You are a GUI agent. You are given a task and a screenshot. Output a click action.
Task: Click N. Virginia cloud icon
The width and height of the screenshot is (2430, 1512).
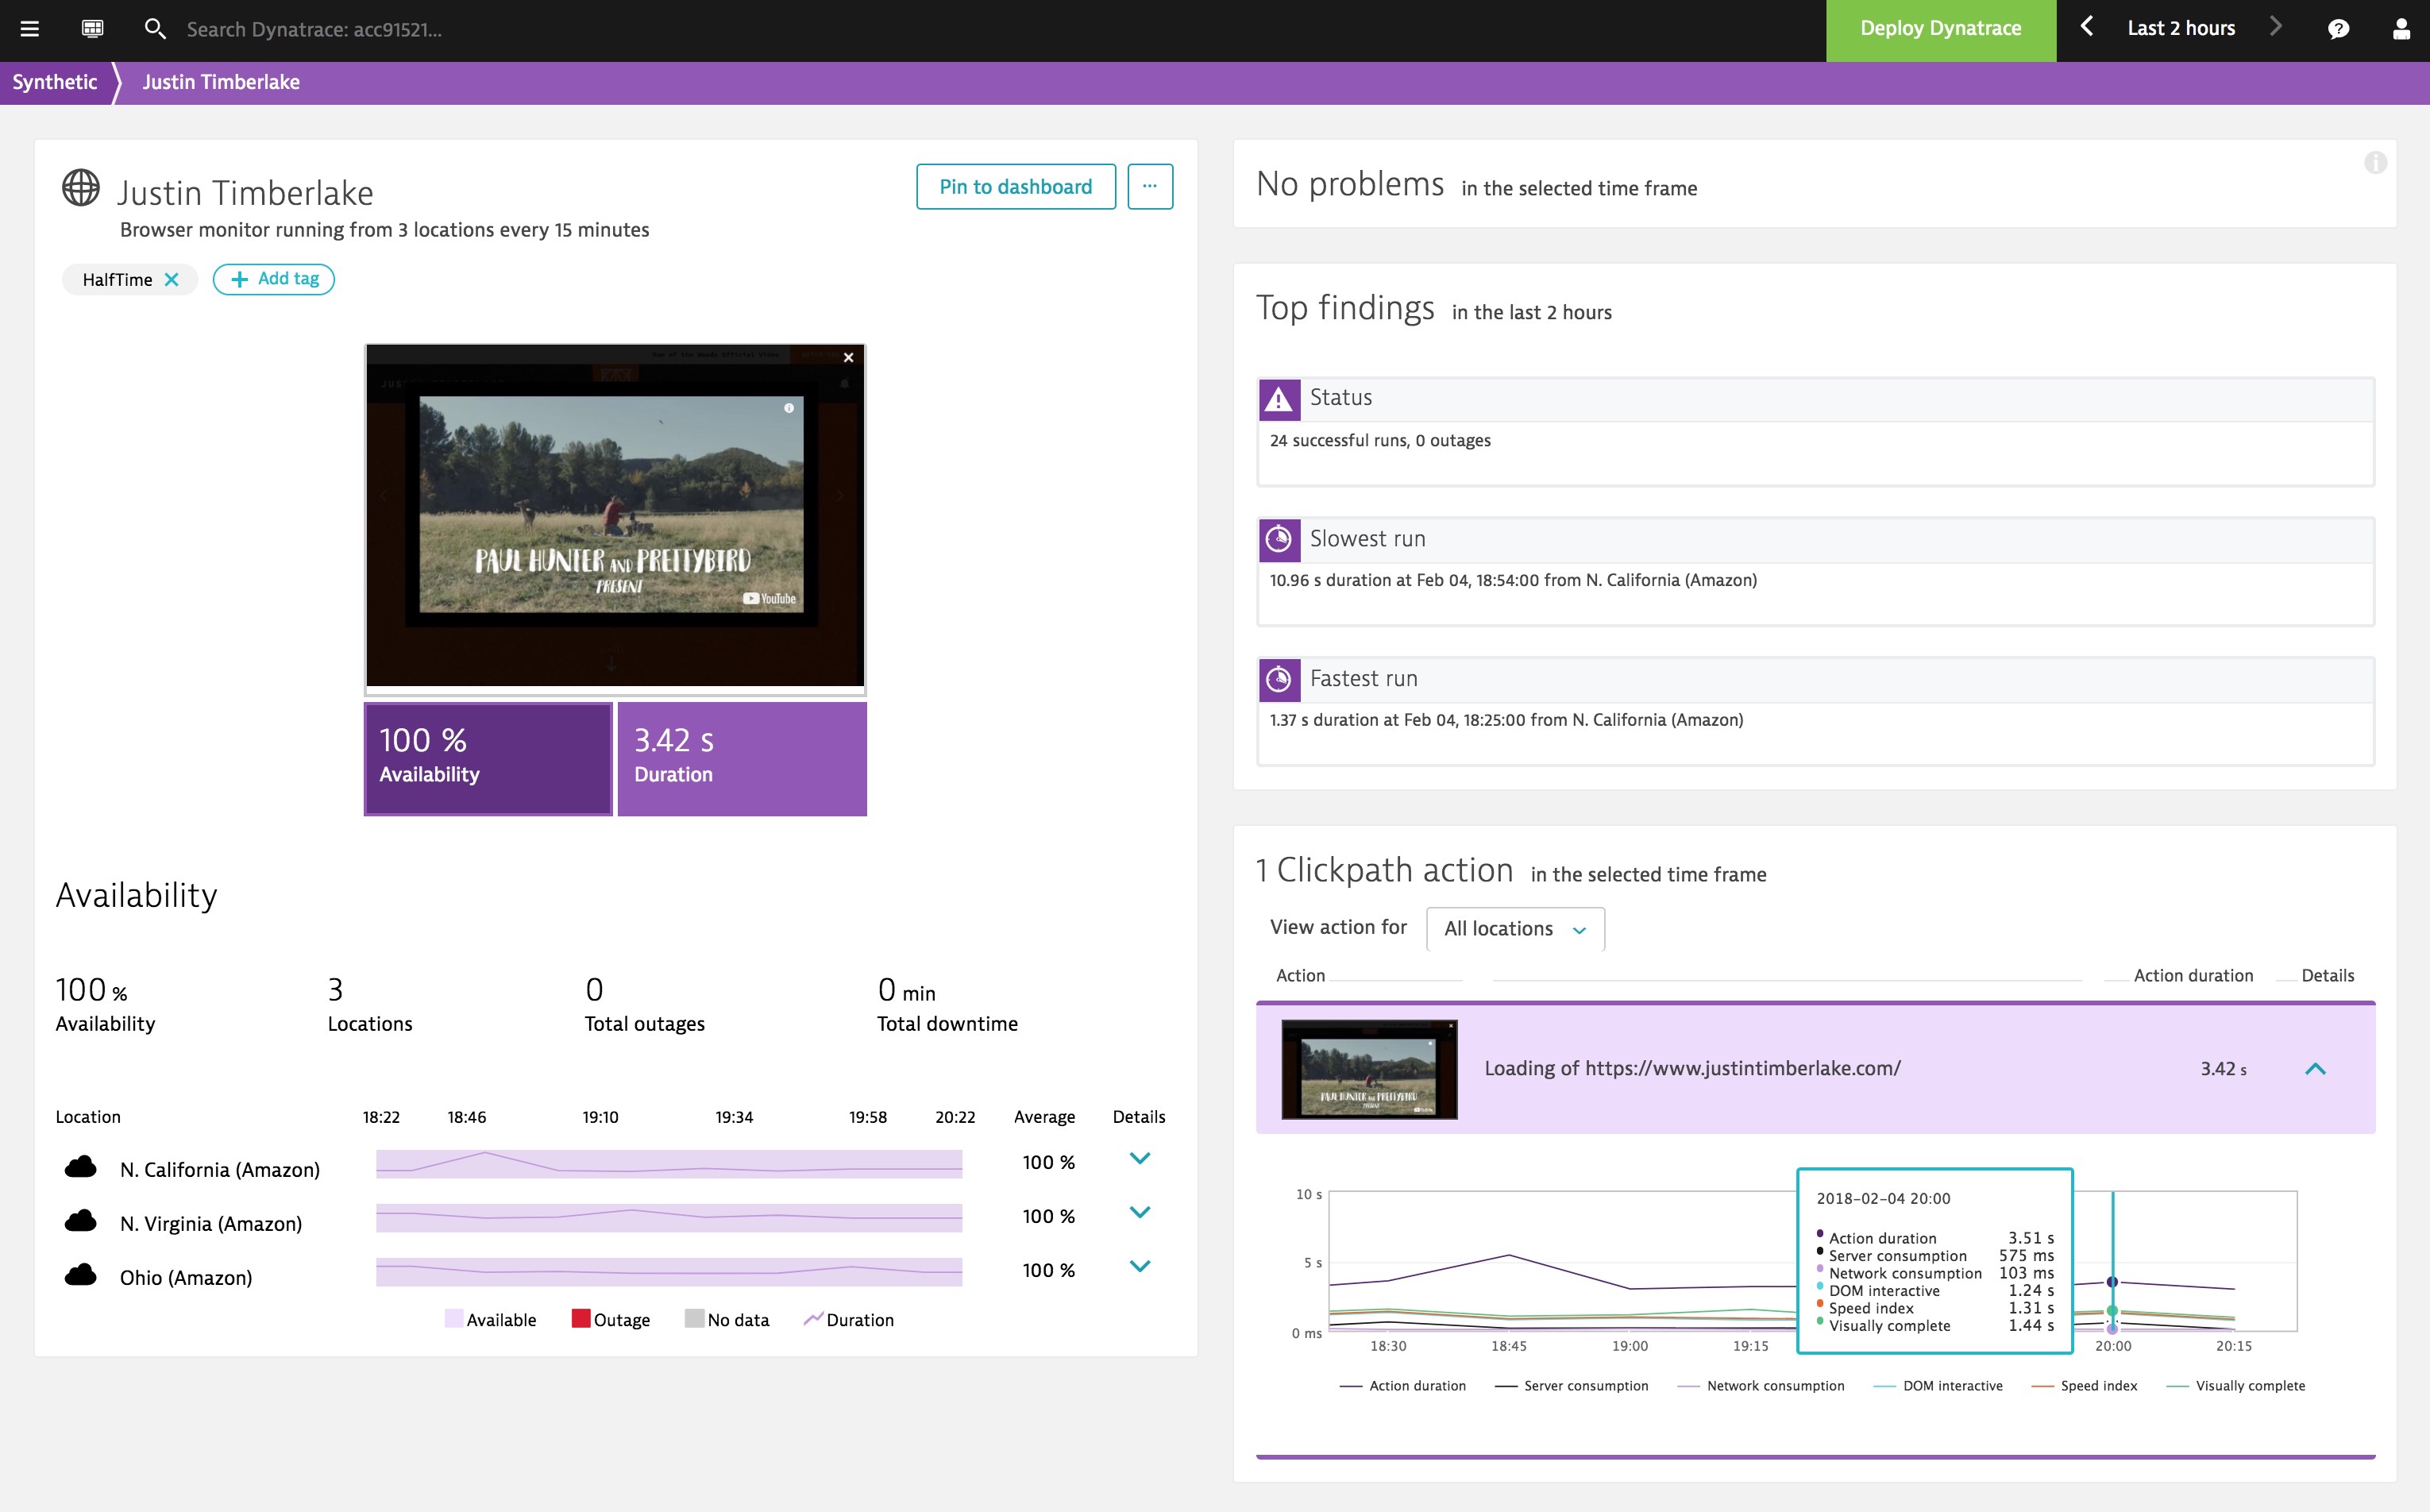coord(81,1221)
